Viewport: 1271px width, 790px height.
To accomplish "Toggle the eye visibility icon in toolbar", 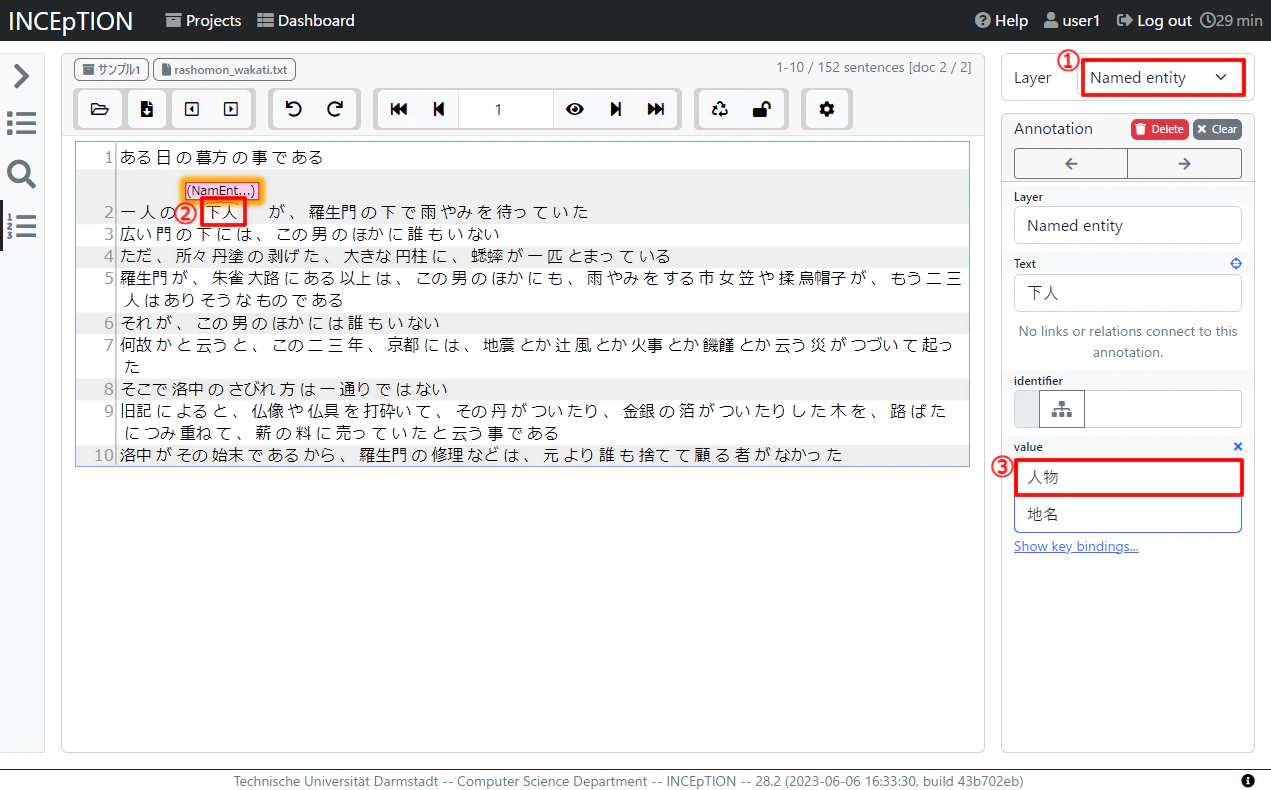I will point(574,109).
